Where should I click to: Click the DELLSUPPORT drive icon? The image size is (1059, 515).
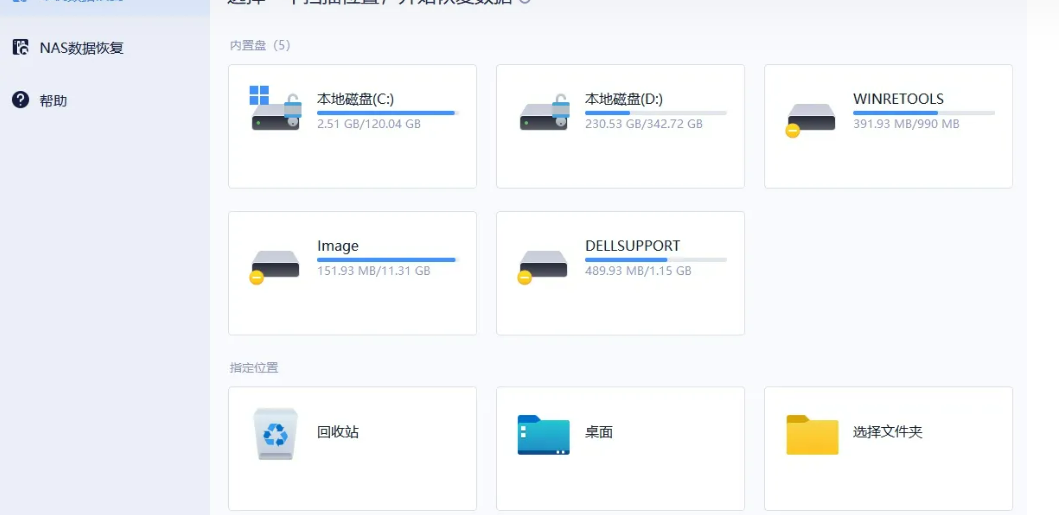[x=542, y=265]
